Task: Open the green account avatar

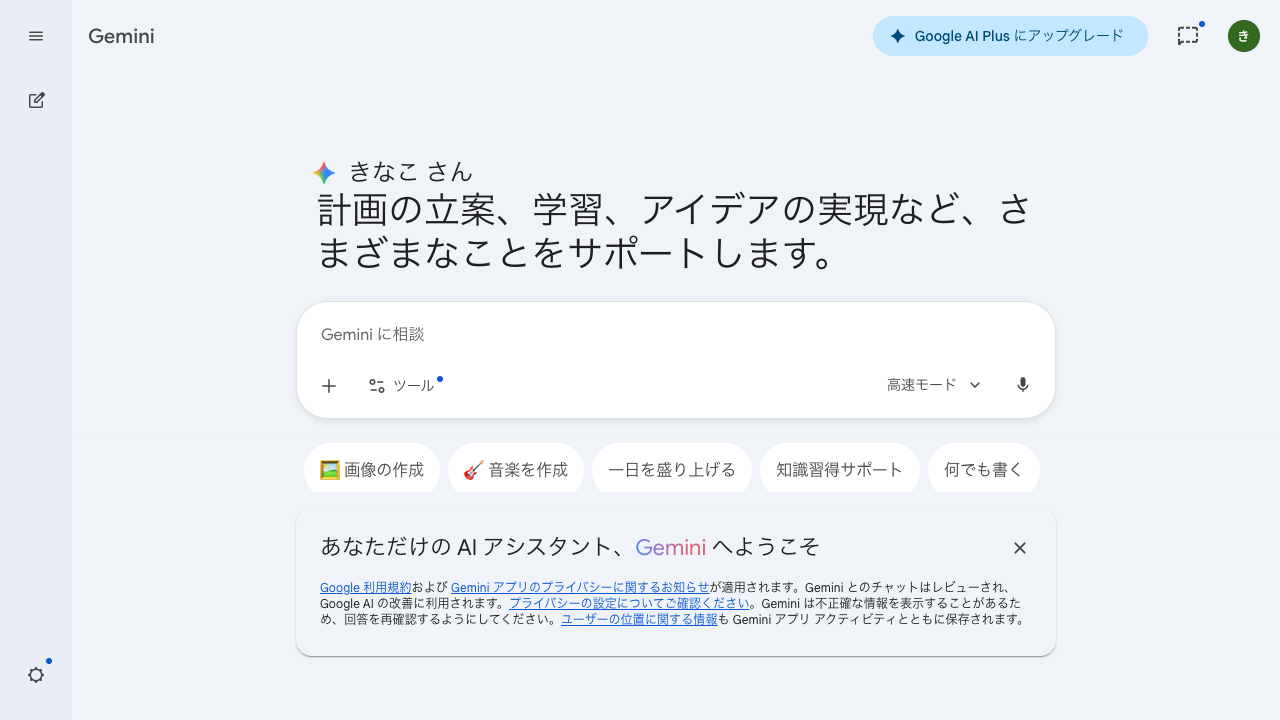Action: click(1243, 36)
